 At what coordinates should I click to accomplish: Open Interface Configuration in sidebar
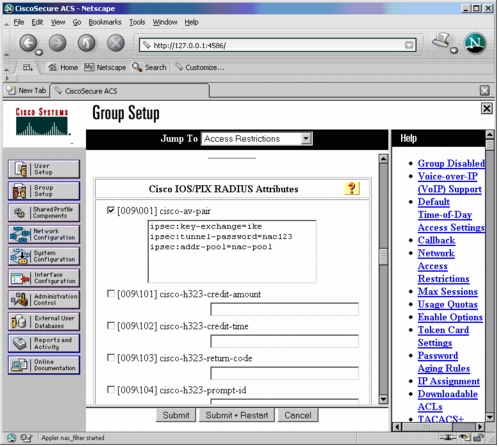click(x=44, y=278)
